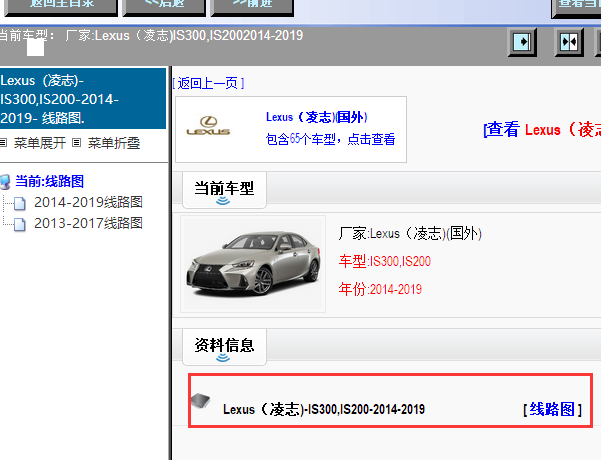The height and width of the screenshot is (460, 601).
Task: Click the <<后退 back button
Action: pyautogui.click(x=164, y=7)
